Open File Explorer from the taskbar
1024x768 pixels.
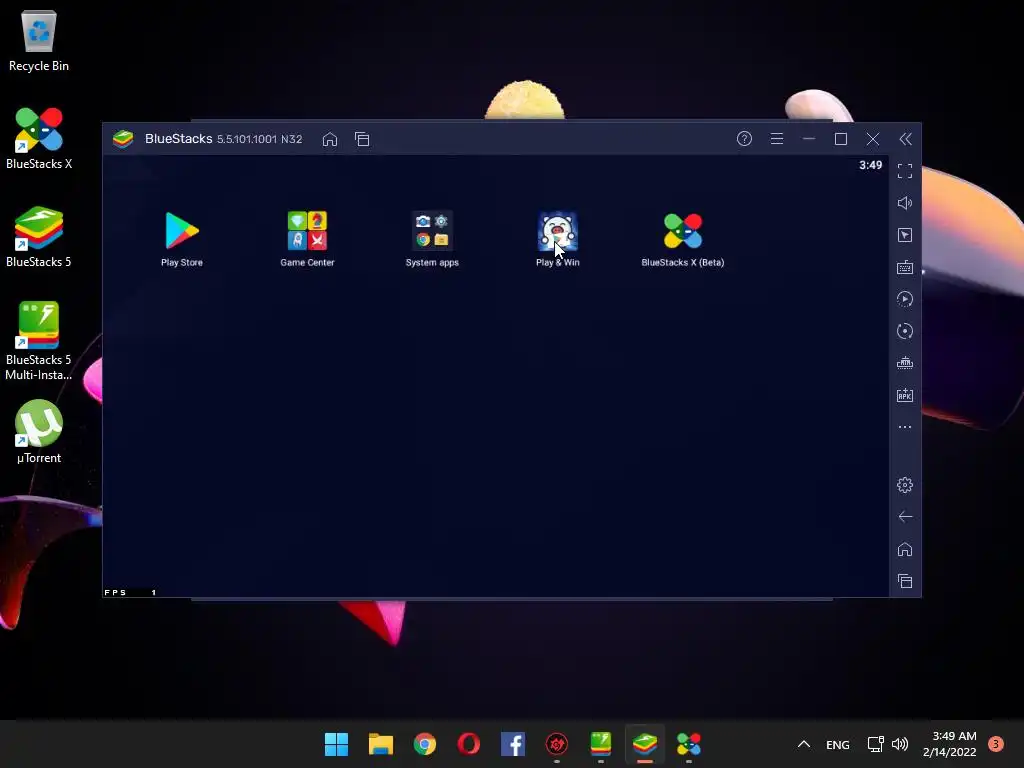[x=381, y=744]
